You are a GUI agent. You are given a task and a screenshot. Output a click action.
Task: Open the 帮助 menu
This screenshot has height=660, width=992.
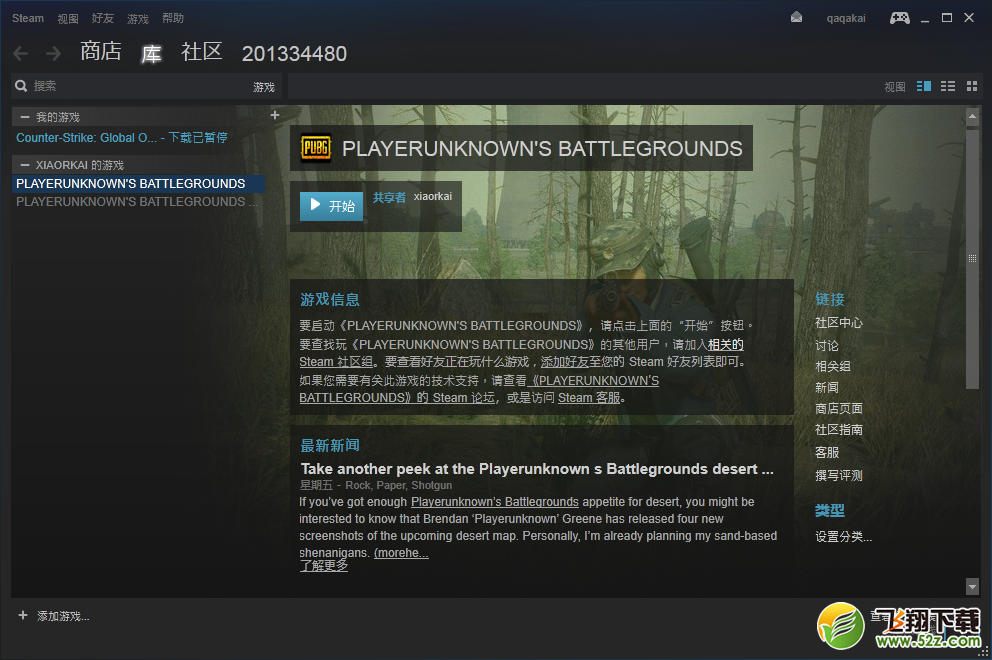coord(173,18)
